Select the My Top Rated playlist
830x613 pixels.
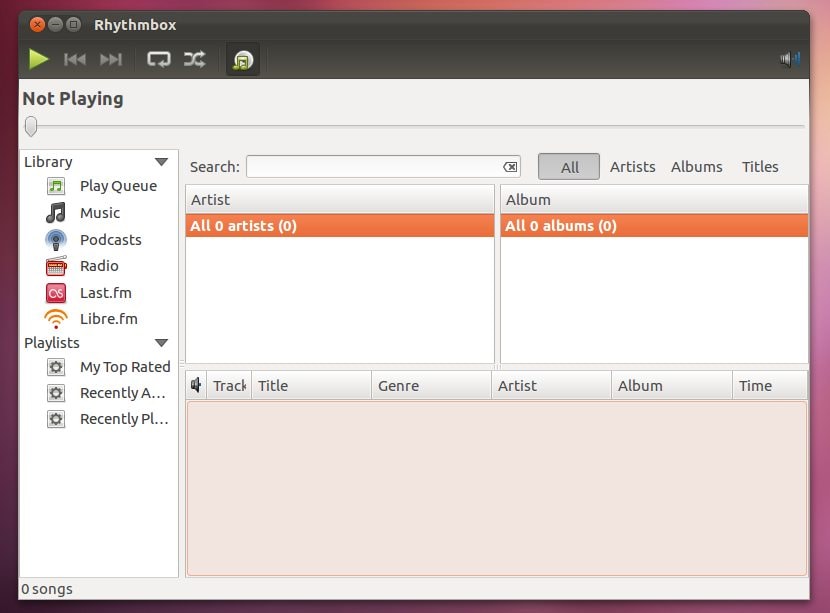(x=125, y=367)
